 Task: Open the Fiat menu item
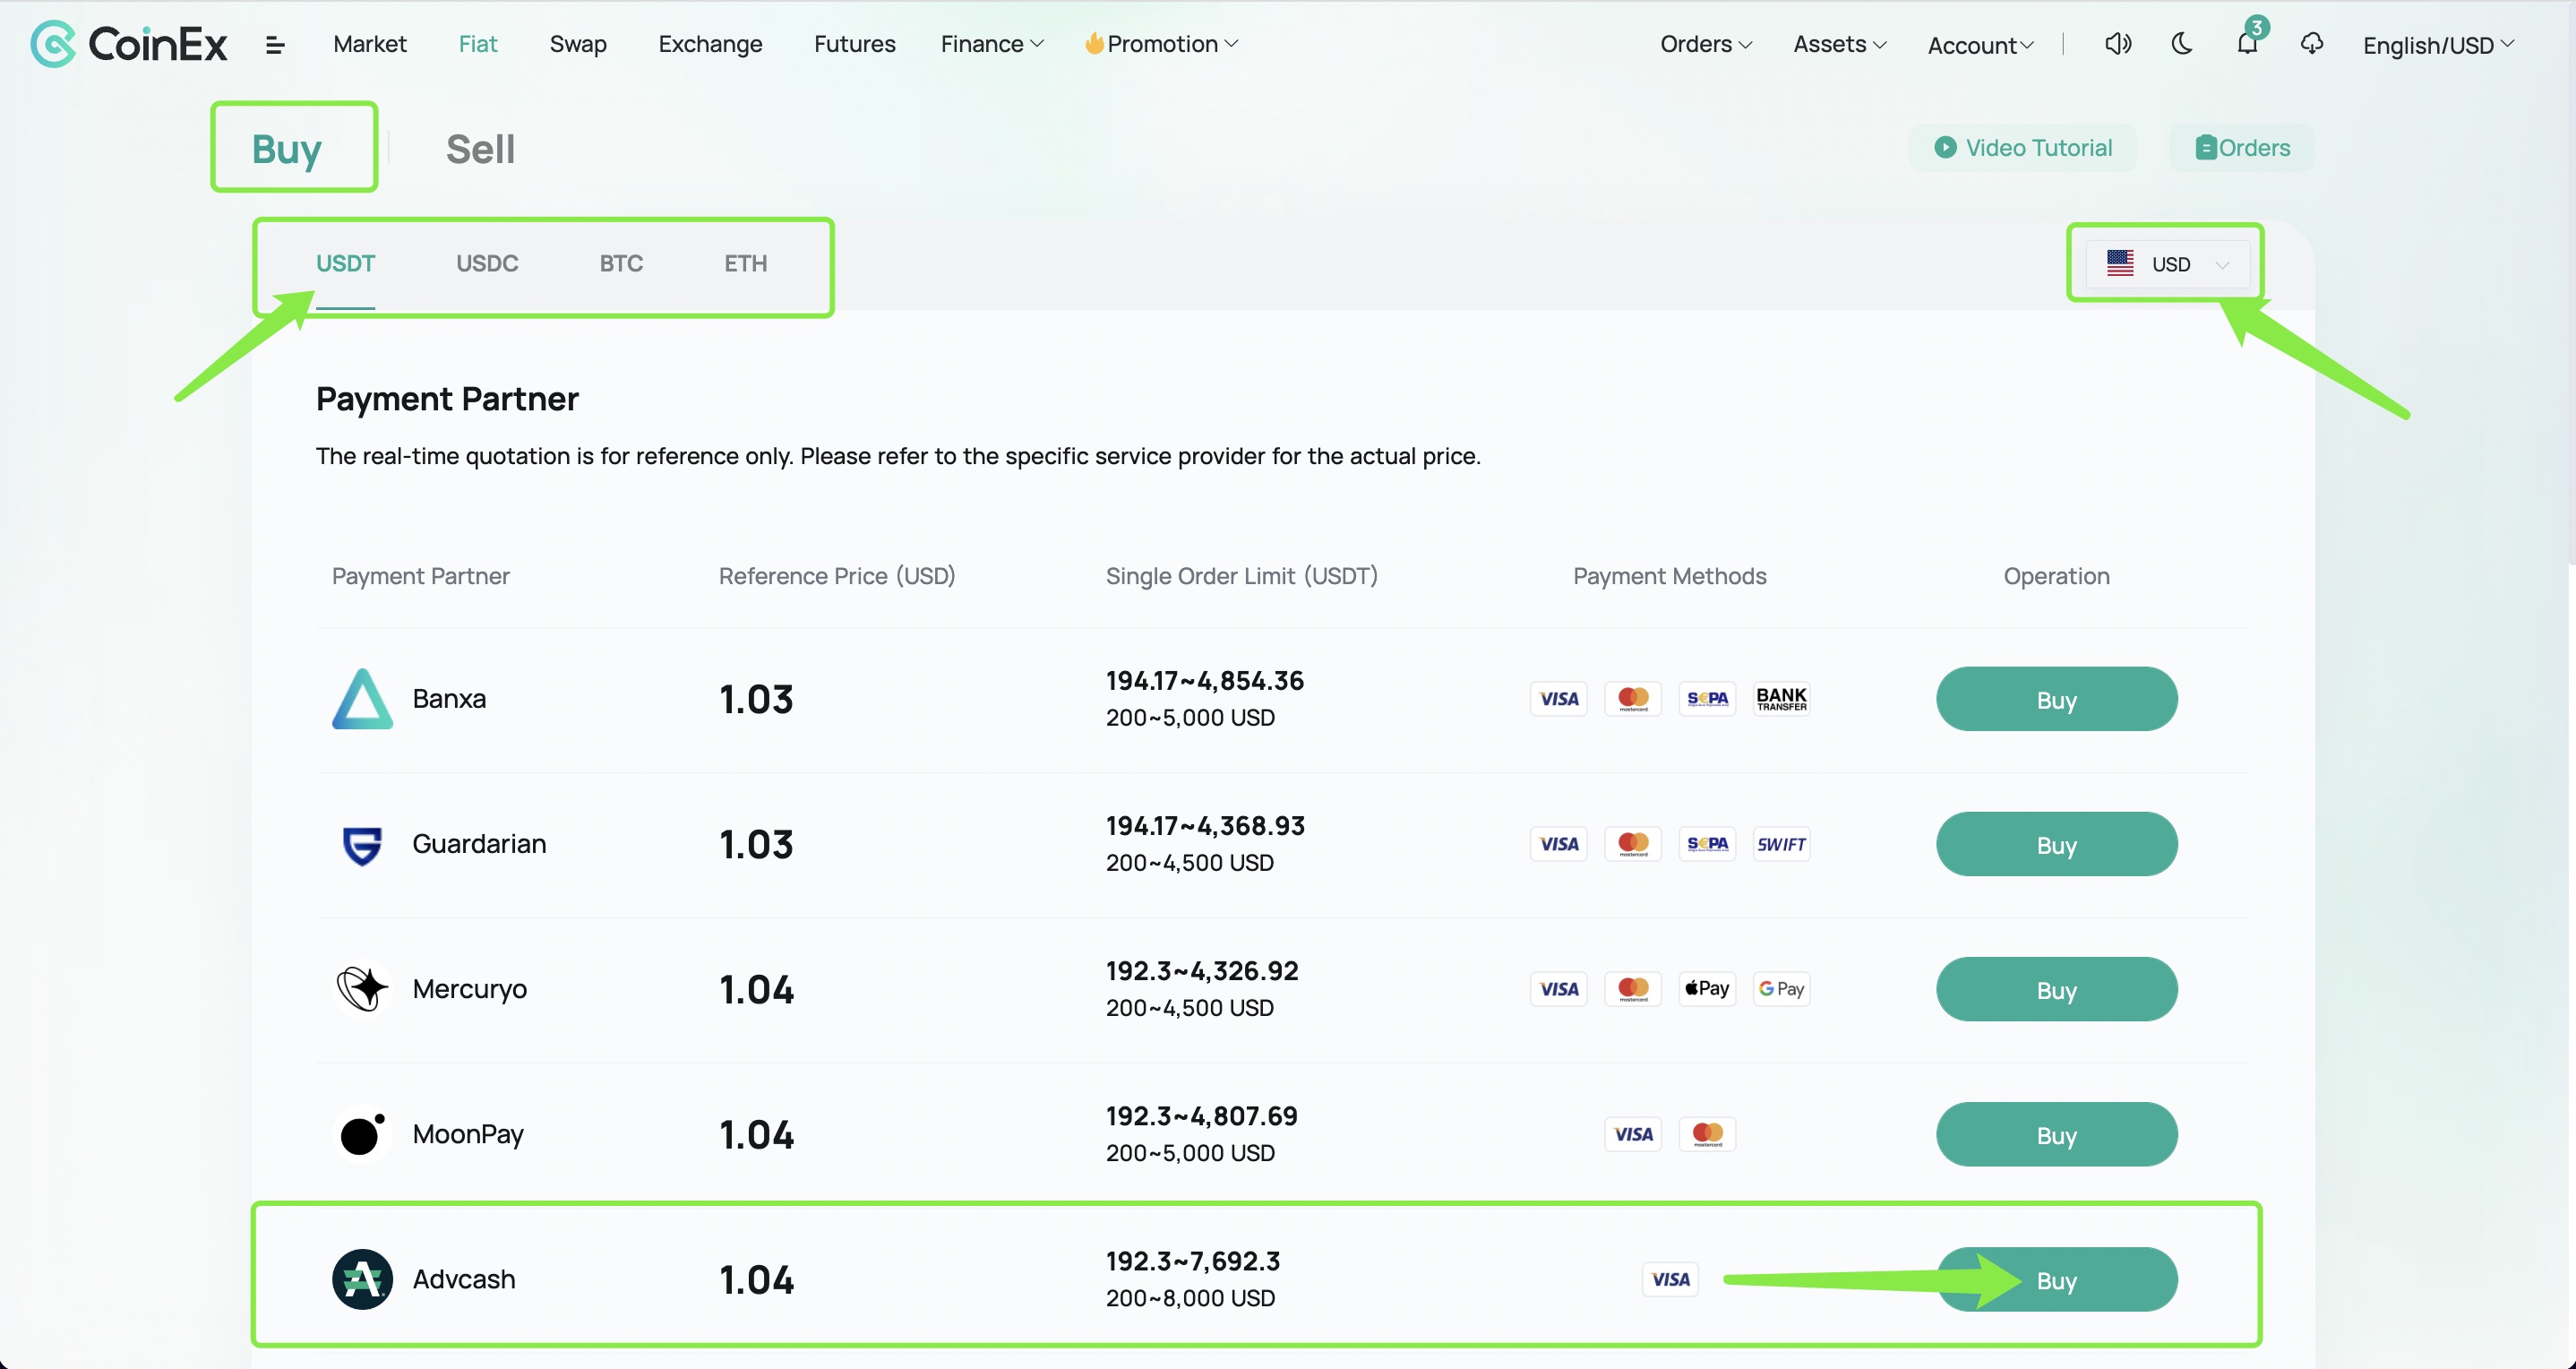(478, 44)
